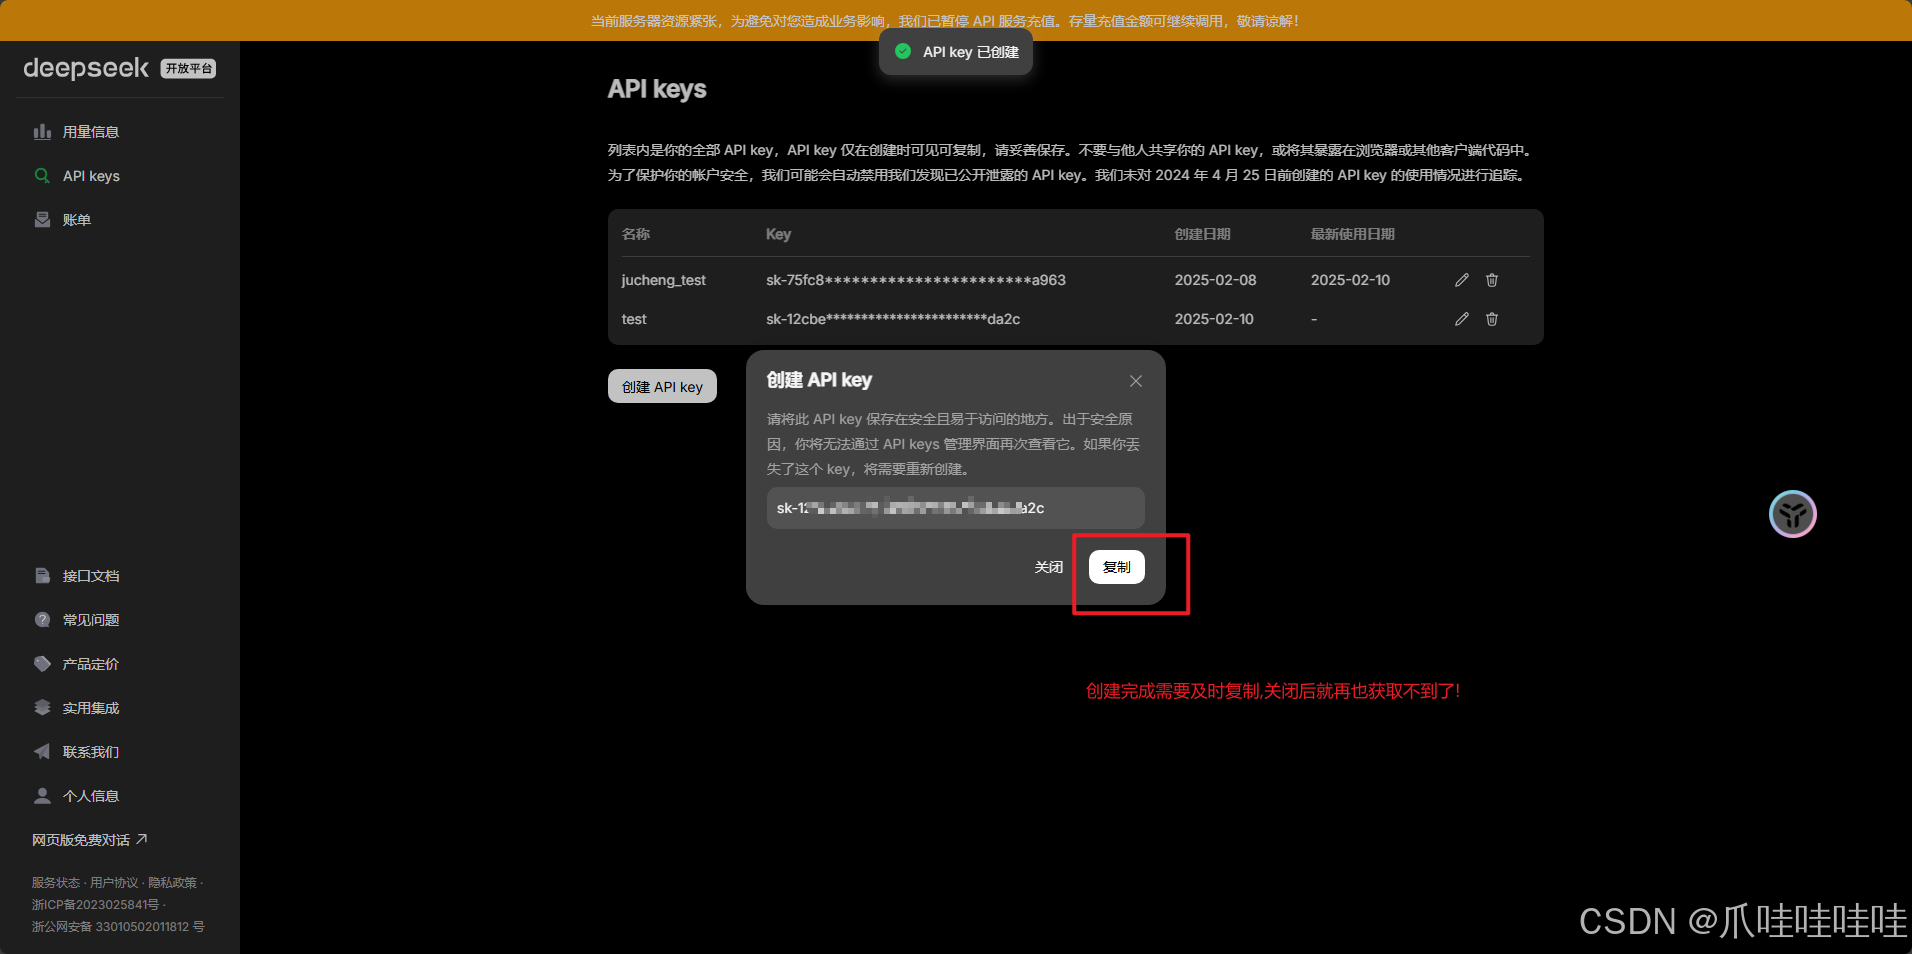The width and height of the screenshot is (1912, 954).
Task: Click the API keys magnifier icon in sidebar
Action: pos(42,176)
